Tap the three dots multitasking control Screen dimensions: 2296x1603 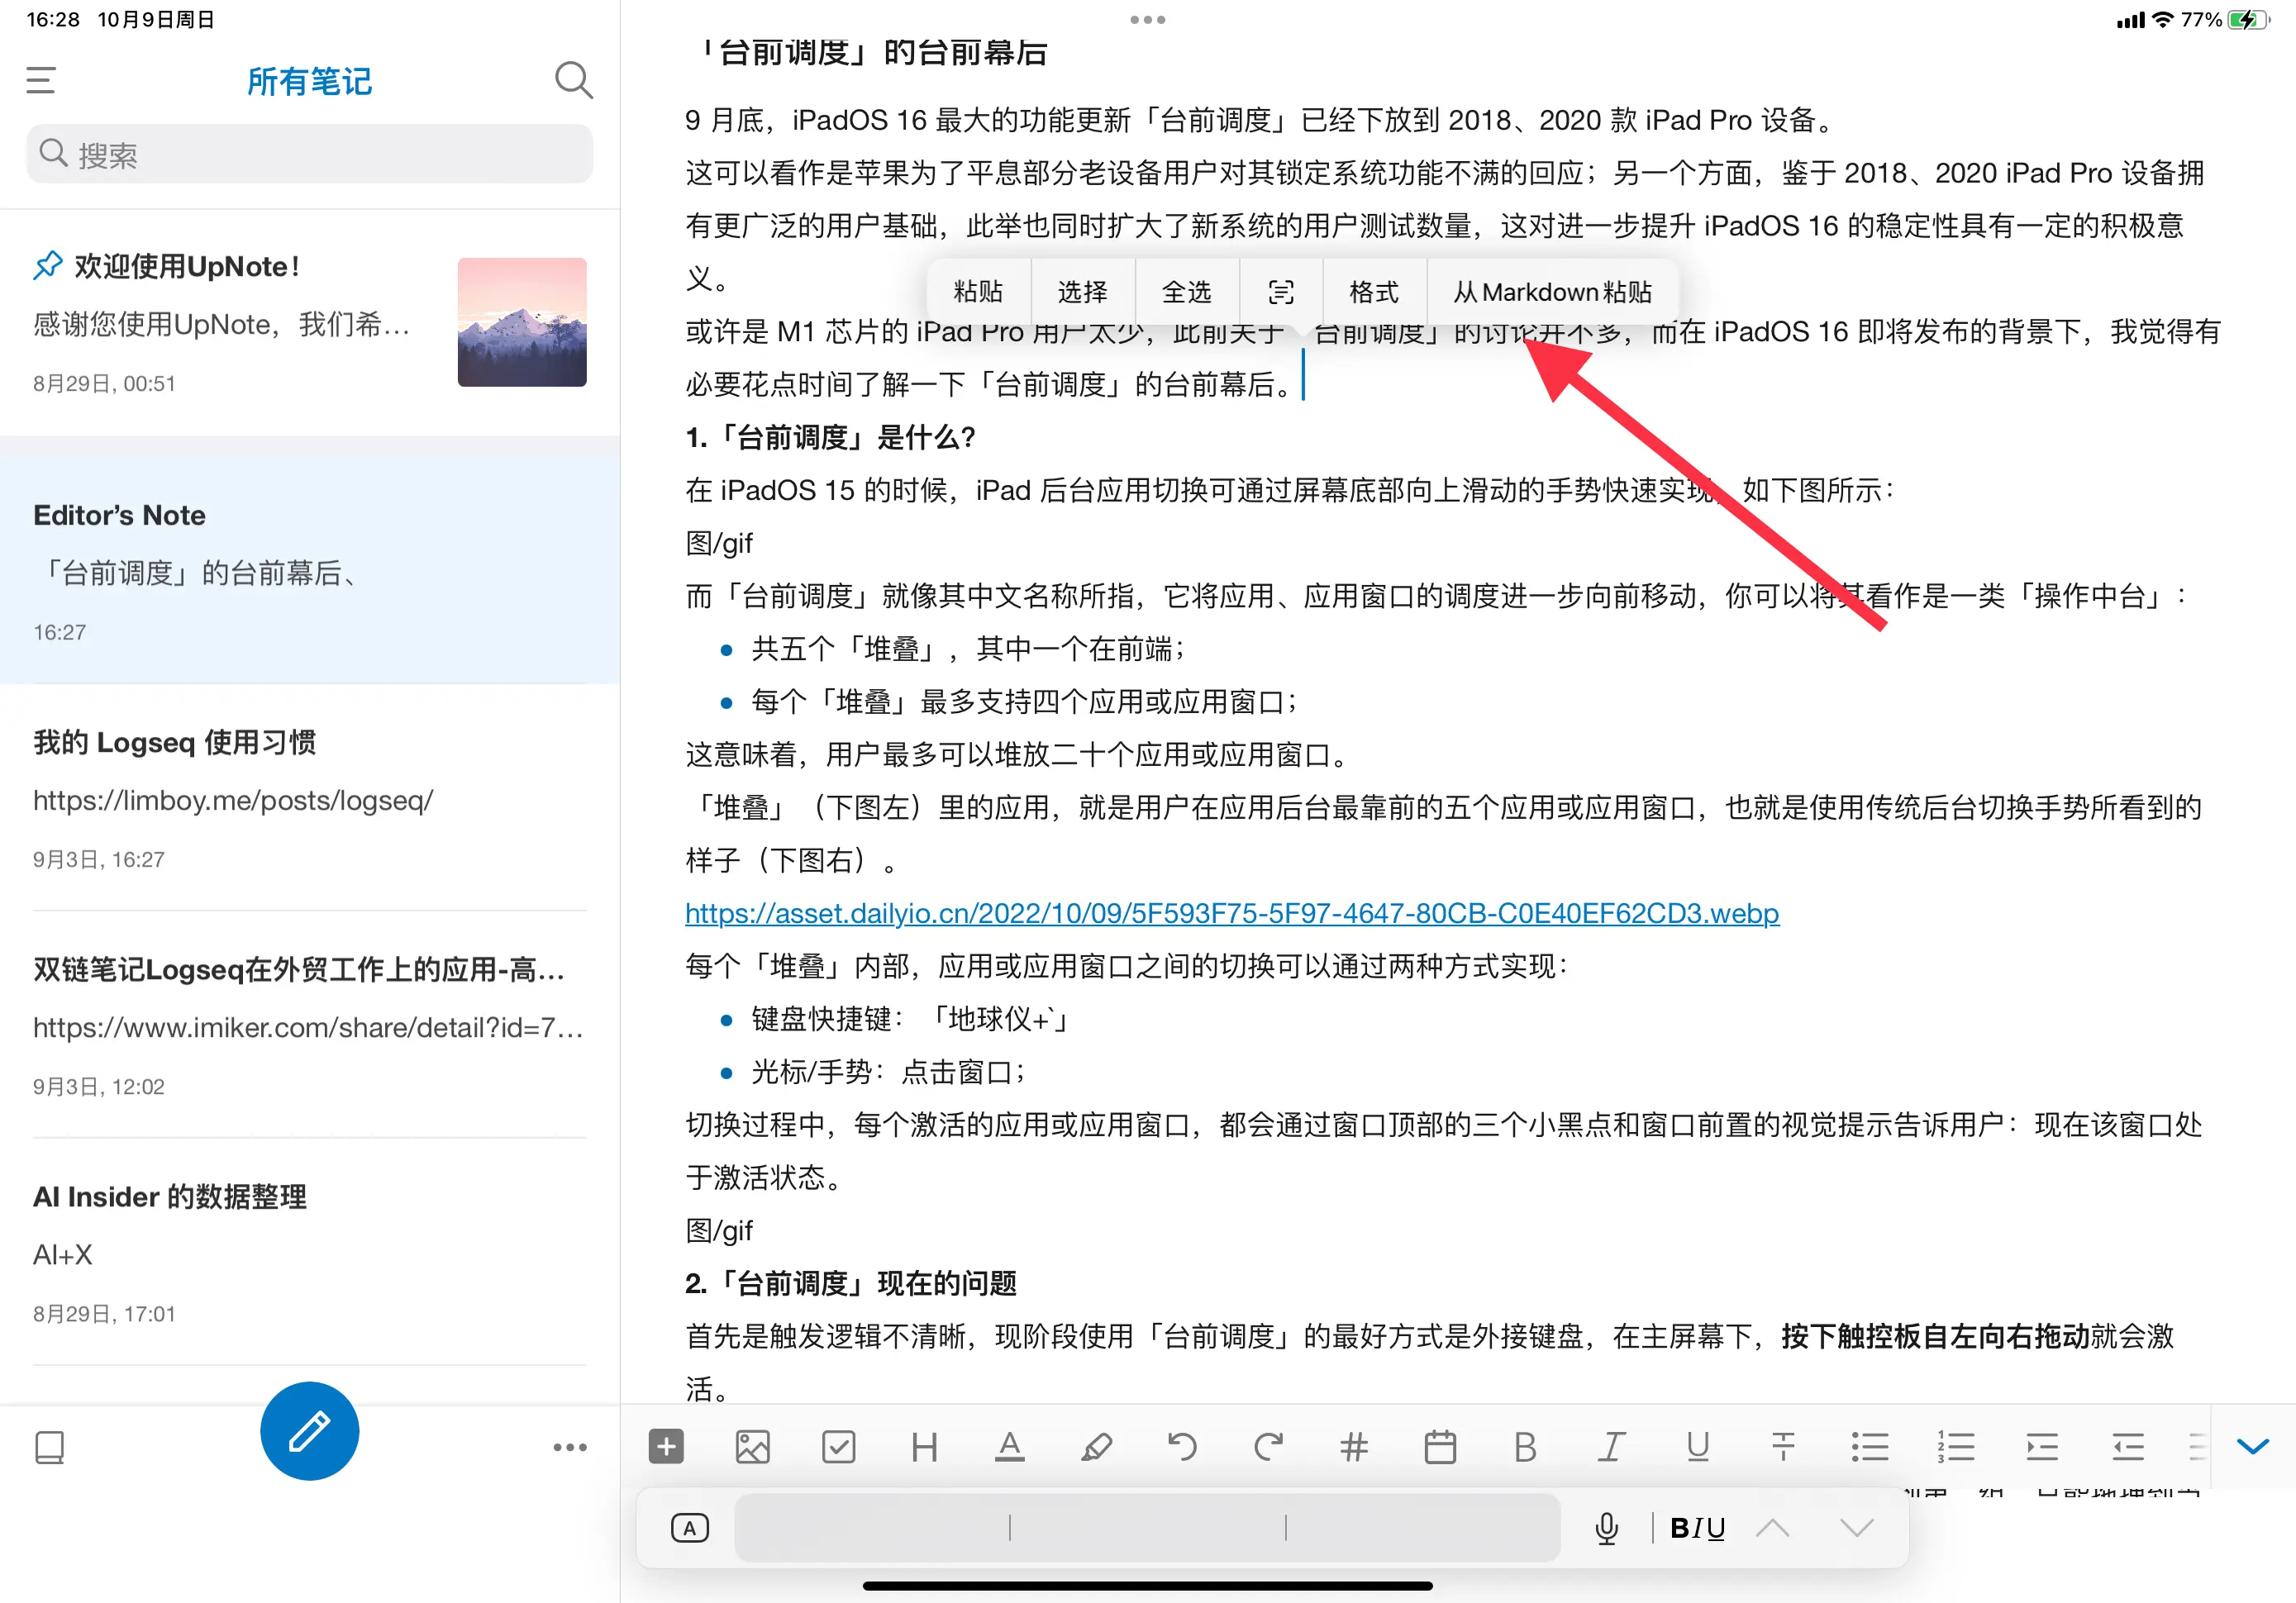pos(1147,19)
